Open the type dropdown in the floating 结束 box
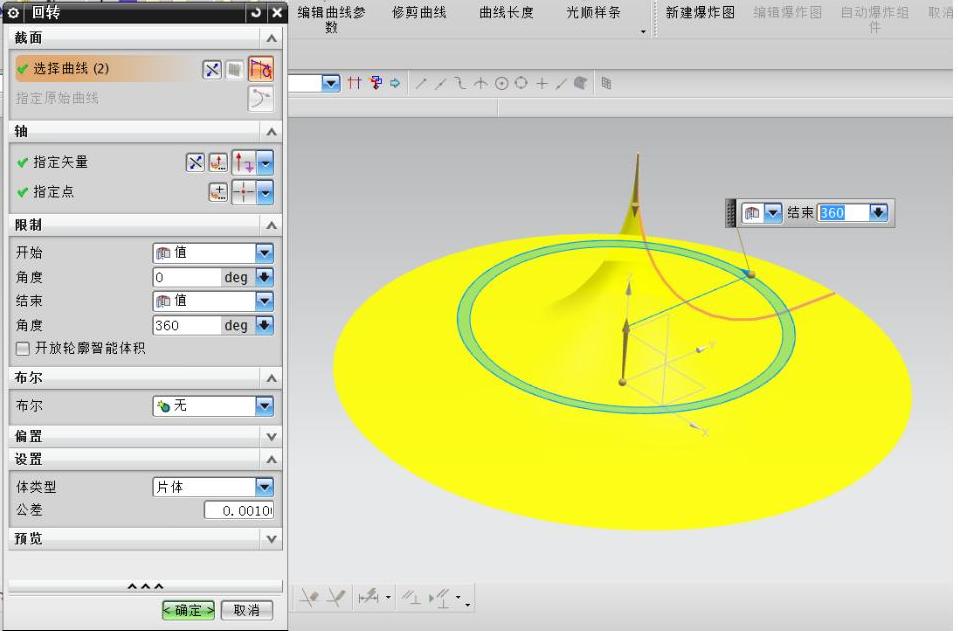The height and width of the screenshot is (631, 959). tap(773, 213)
